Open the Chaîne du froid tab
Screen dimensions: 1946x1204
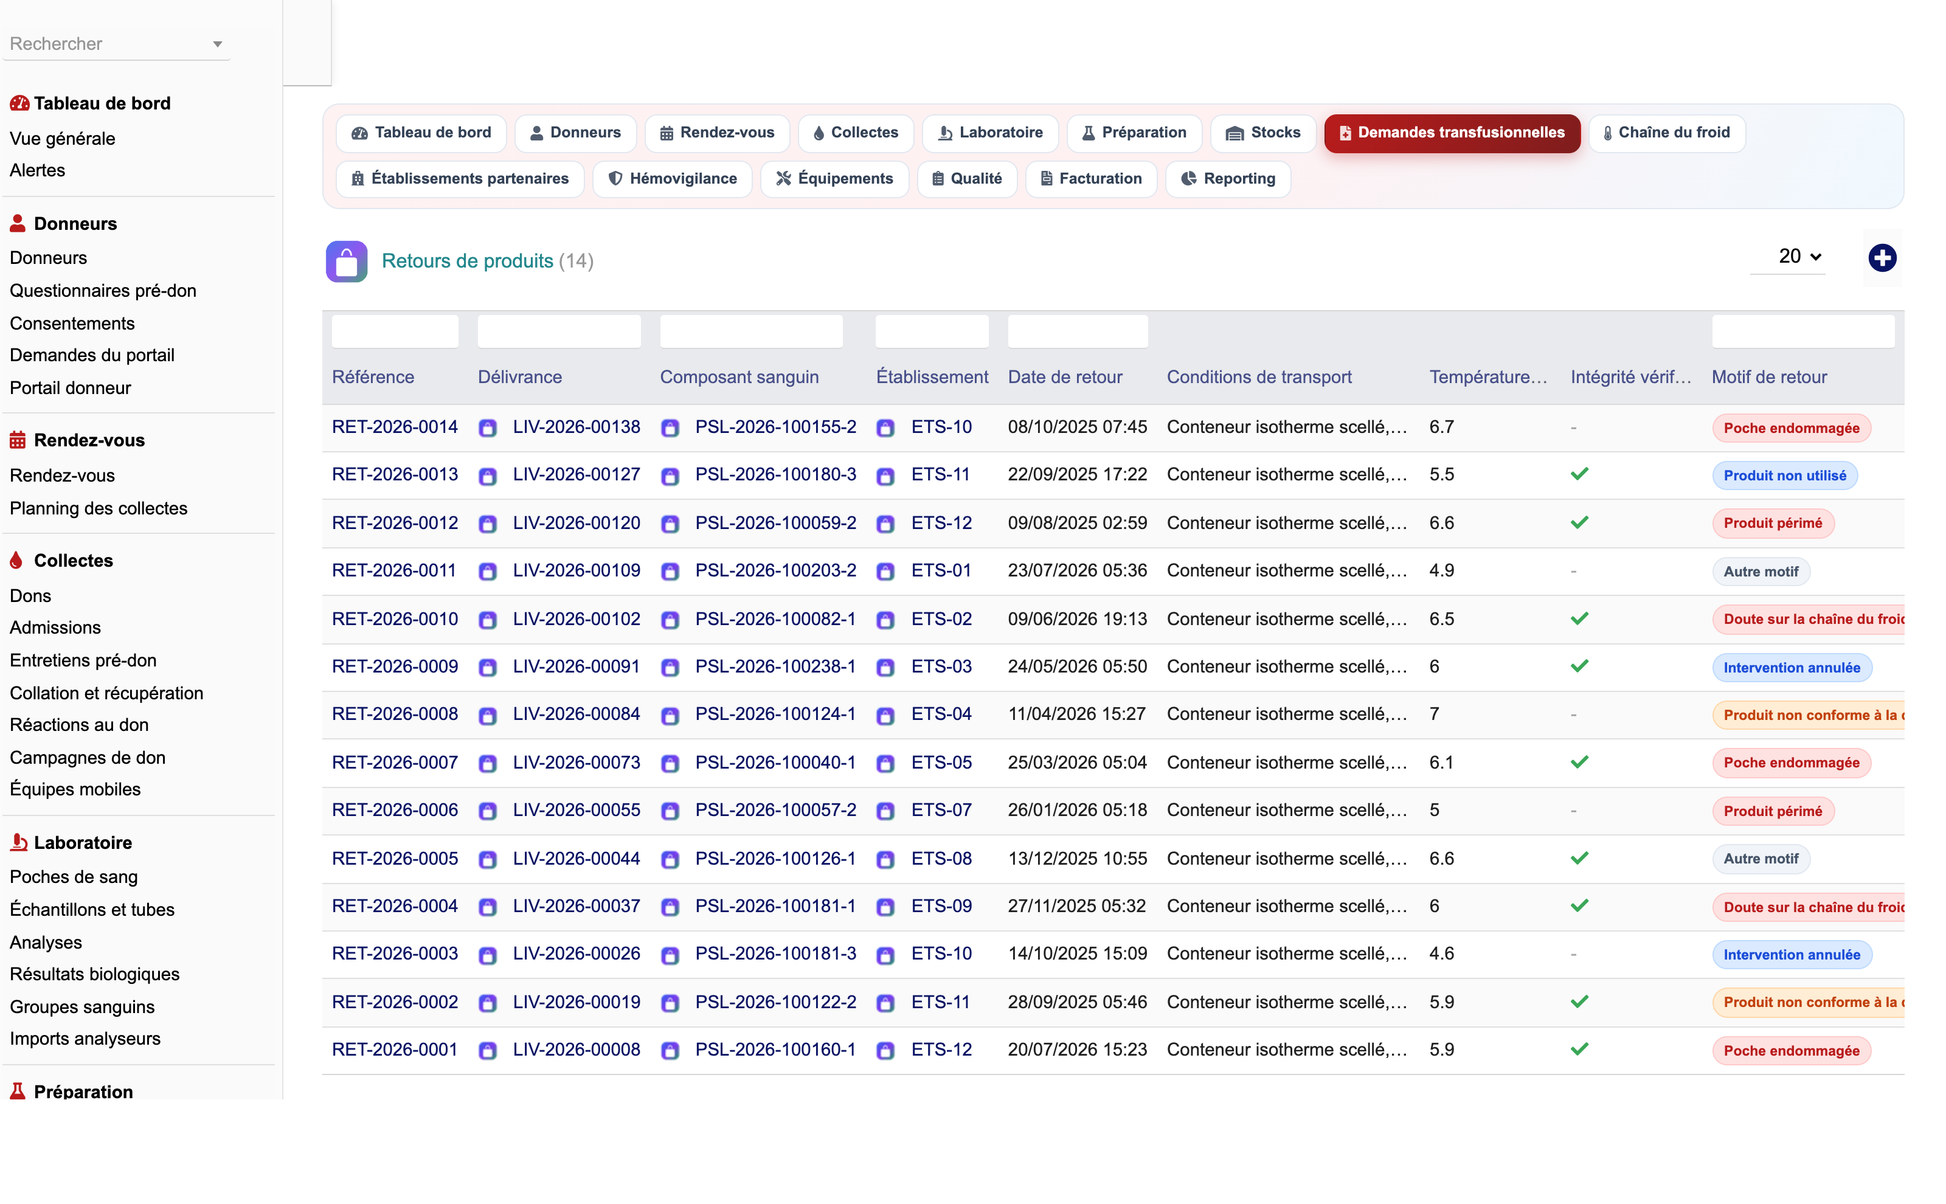point(1667,133)
